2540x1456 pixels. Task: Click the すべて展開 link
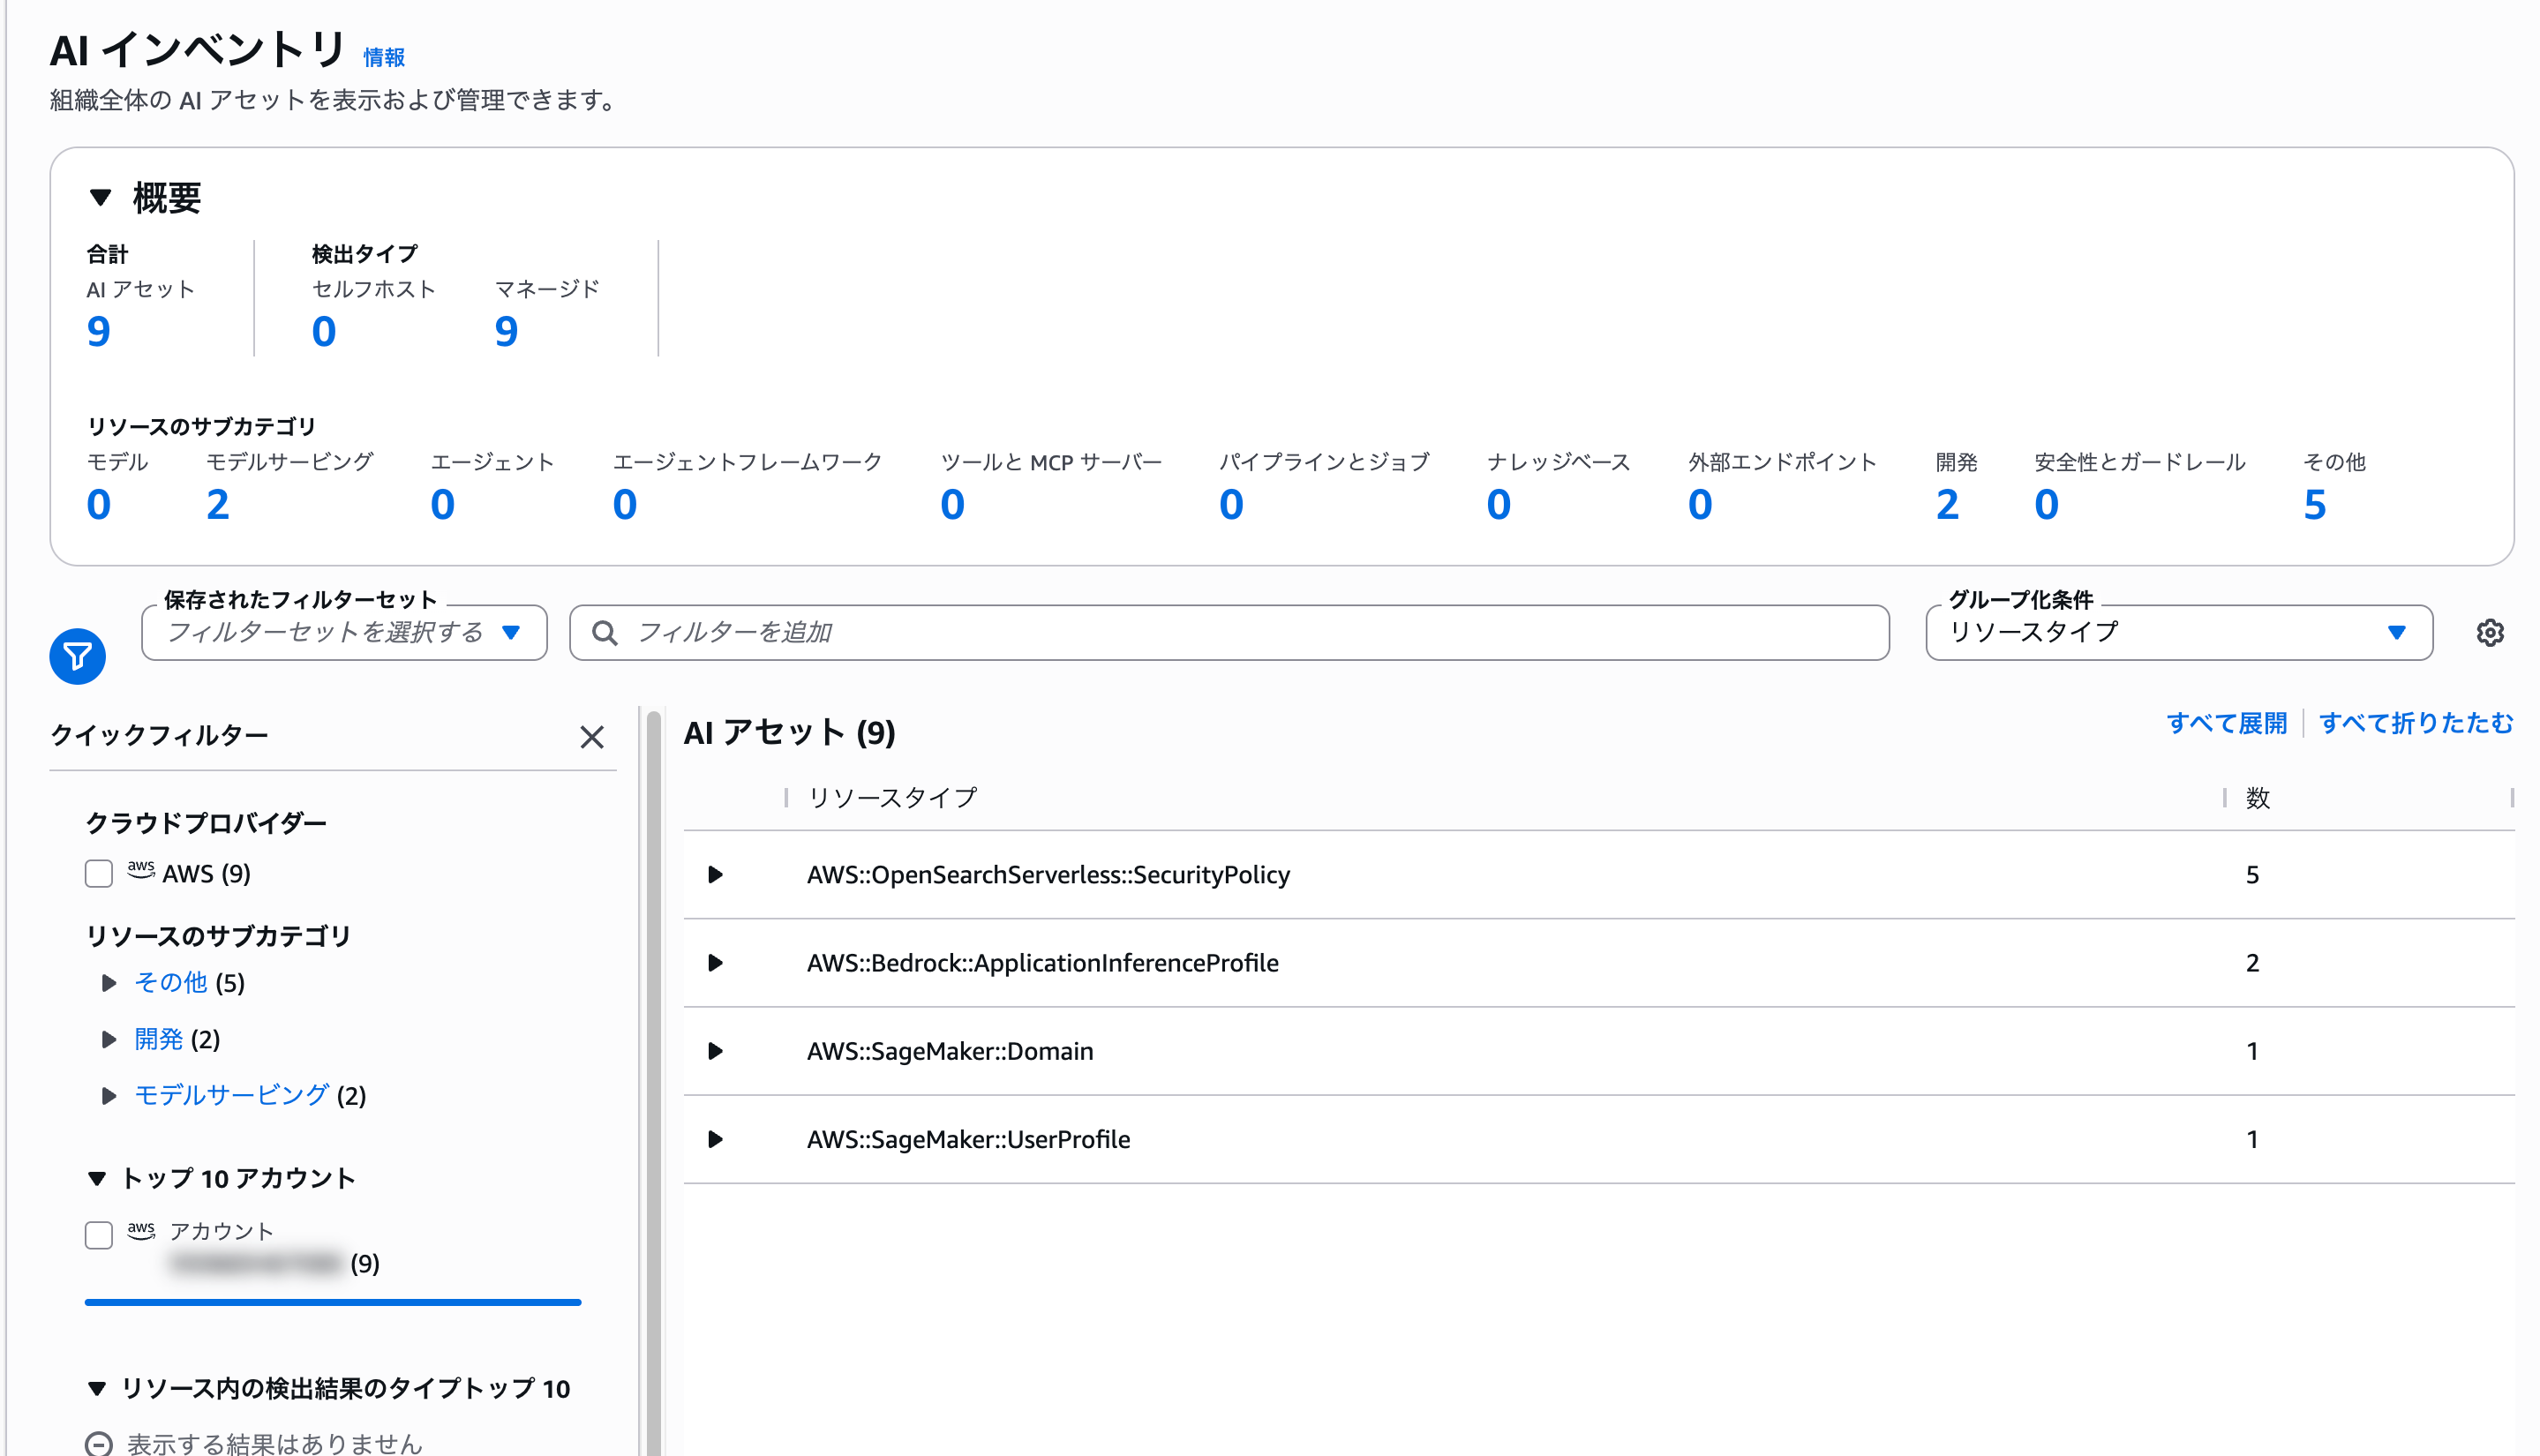2226,723
